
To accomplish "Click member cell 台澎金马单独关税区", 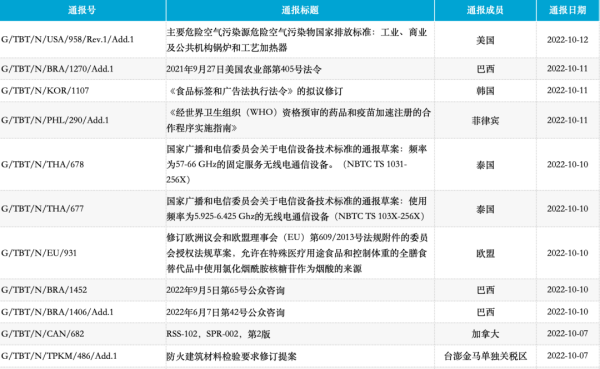I will (485, 356).
